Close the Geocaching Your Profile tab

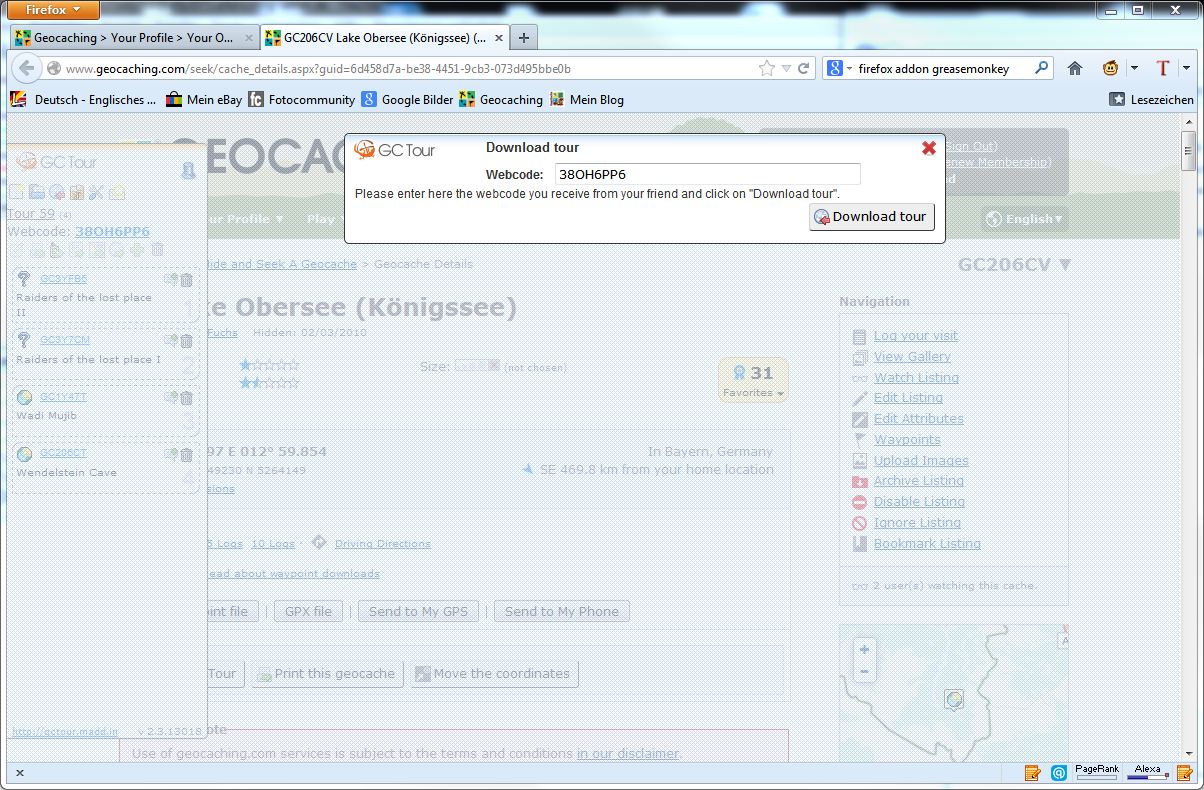247,38
